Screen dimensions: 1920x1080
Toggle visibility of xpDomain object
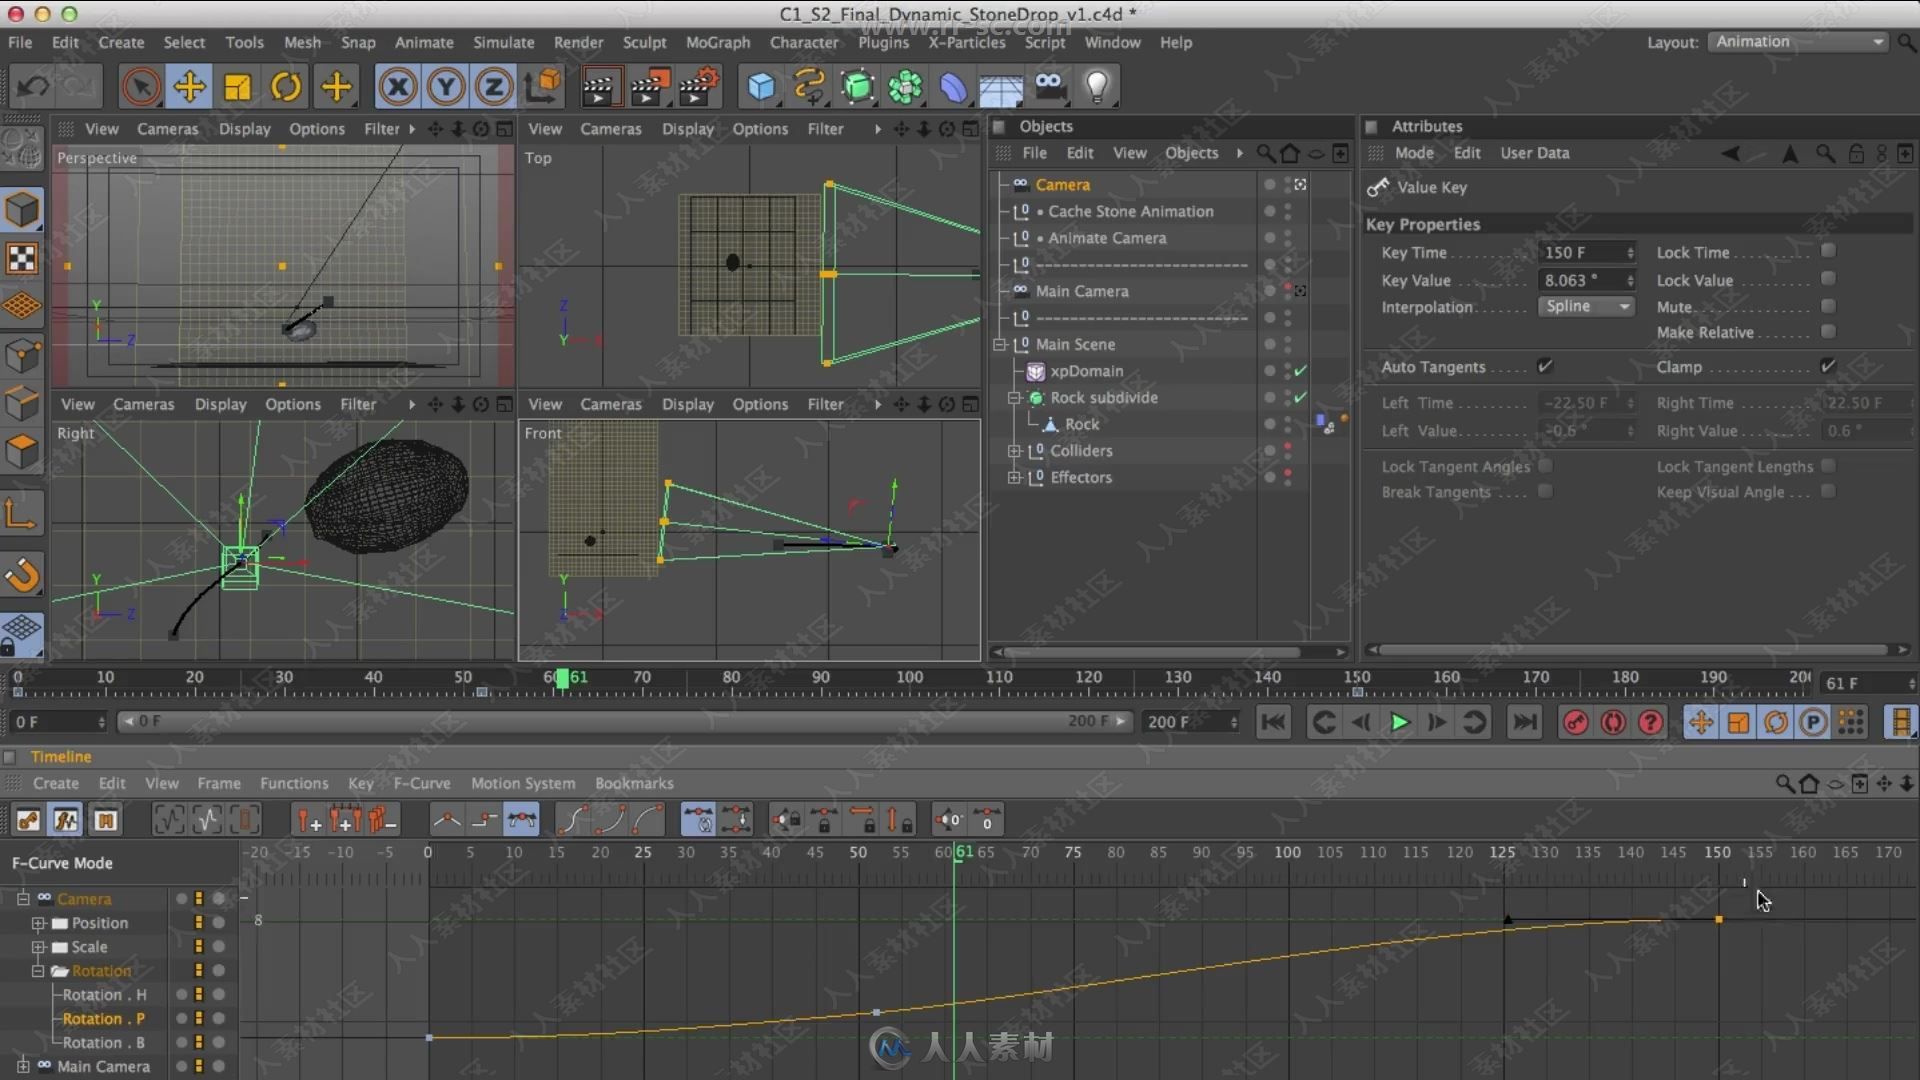point(1270,369)
